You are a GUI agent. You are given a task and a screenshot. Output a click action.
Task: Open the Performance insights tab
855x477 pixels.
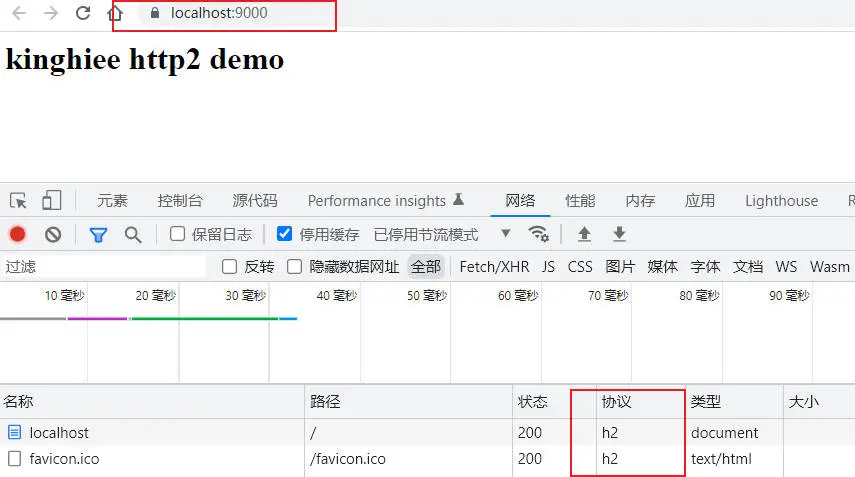click(x=386, y=201)
